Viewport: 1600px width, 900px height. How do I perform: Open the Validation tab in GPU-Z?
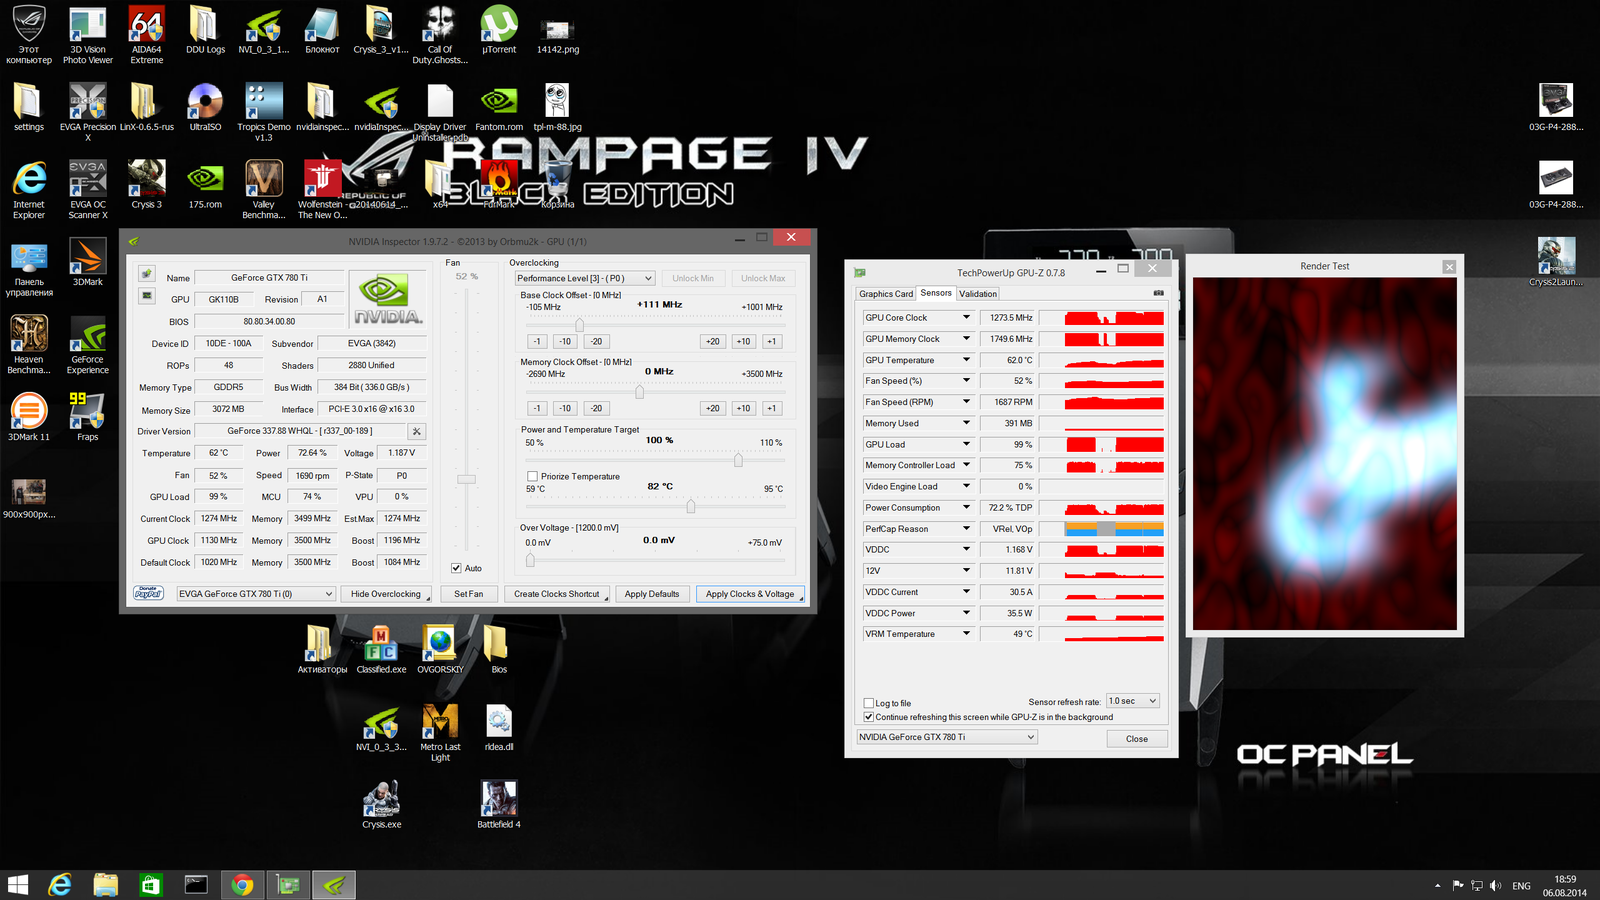click(978, 294)
